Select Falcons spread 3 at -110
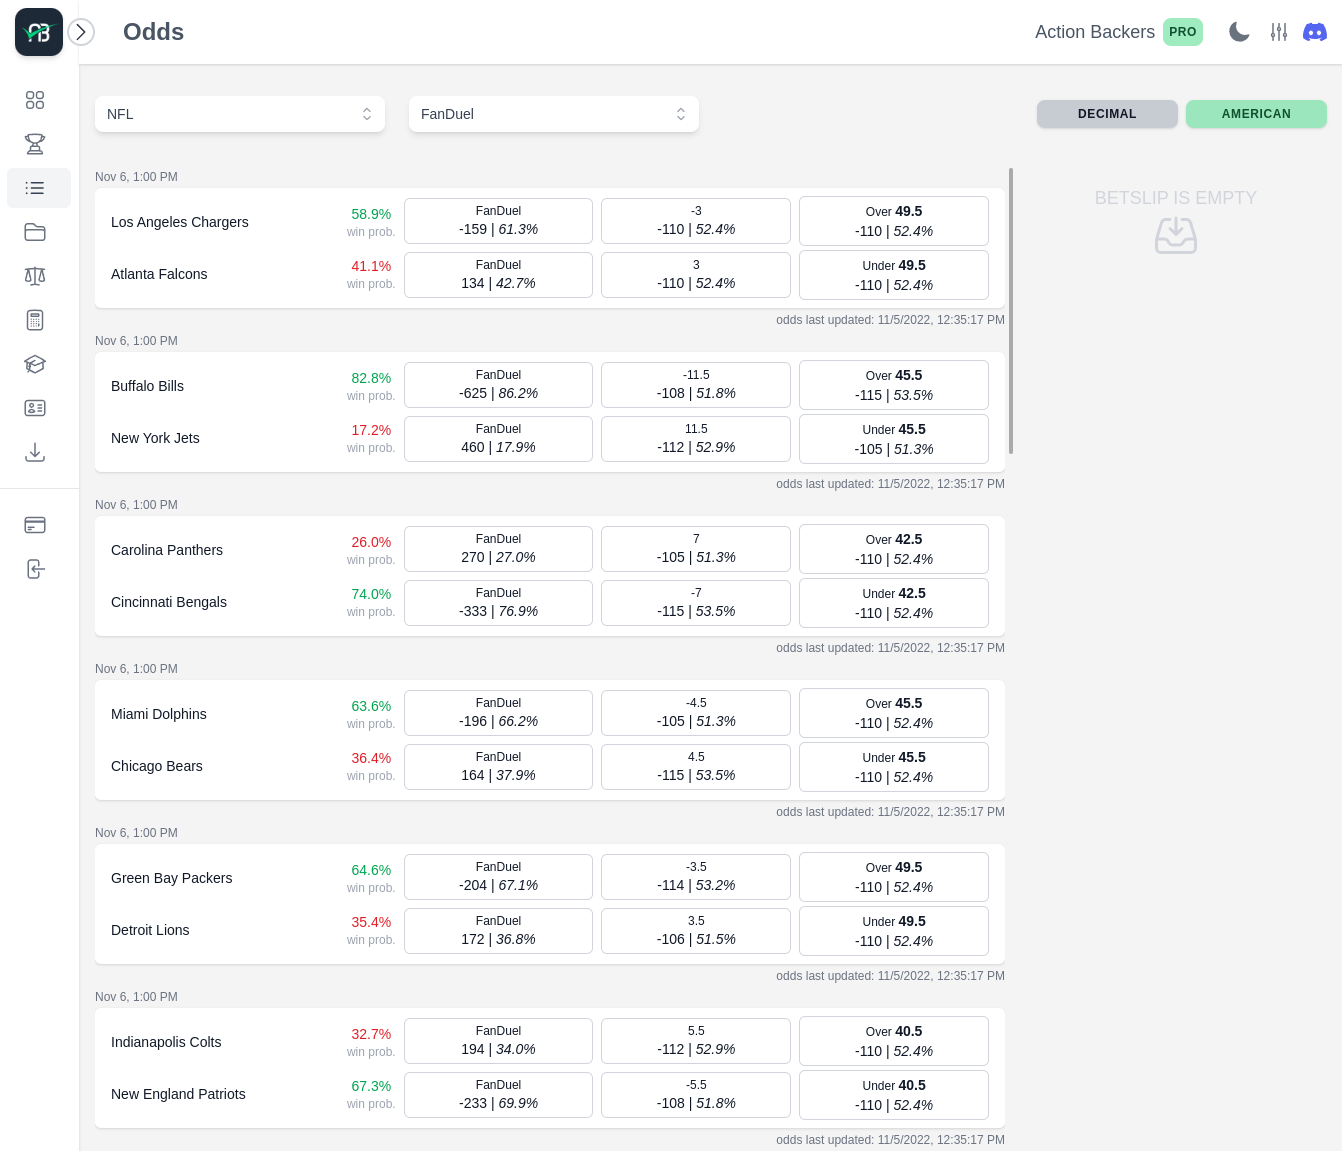Viewport: 1342px width, 1151px height. pyautogui.click(x=696, y=275)
